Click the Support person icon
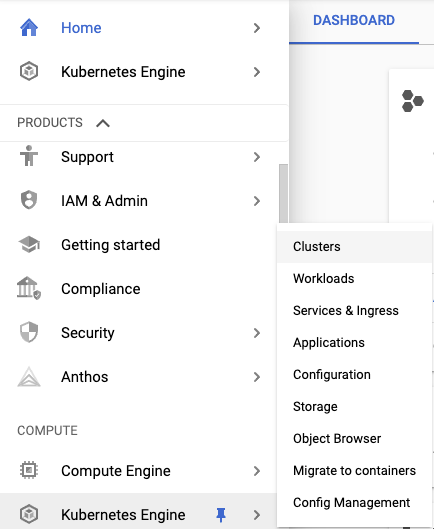Image resolution: width=434 pixels, height=529 pixels. pyautogui.click(x=29, y=156)
